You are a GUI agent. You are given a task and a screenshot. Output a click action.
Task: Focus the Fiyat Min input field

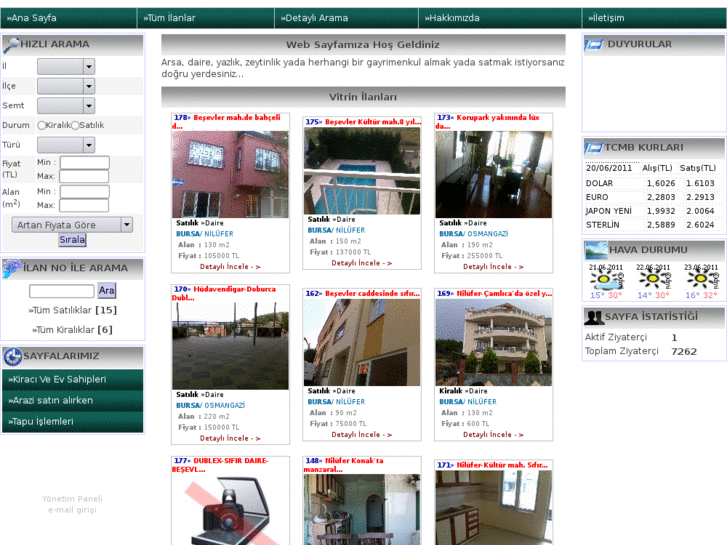tap(84, 163)
